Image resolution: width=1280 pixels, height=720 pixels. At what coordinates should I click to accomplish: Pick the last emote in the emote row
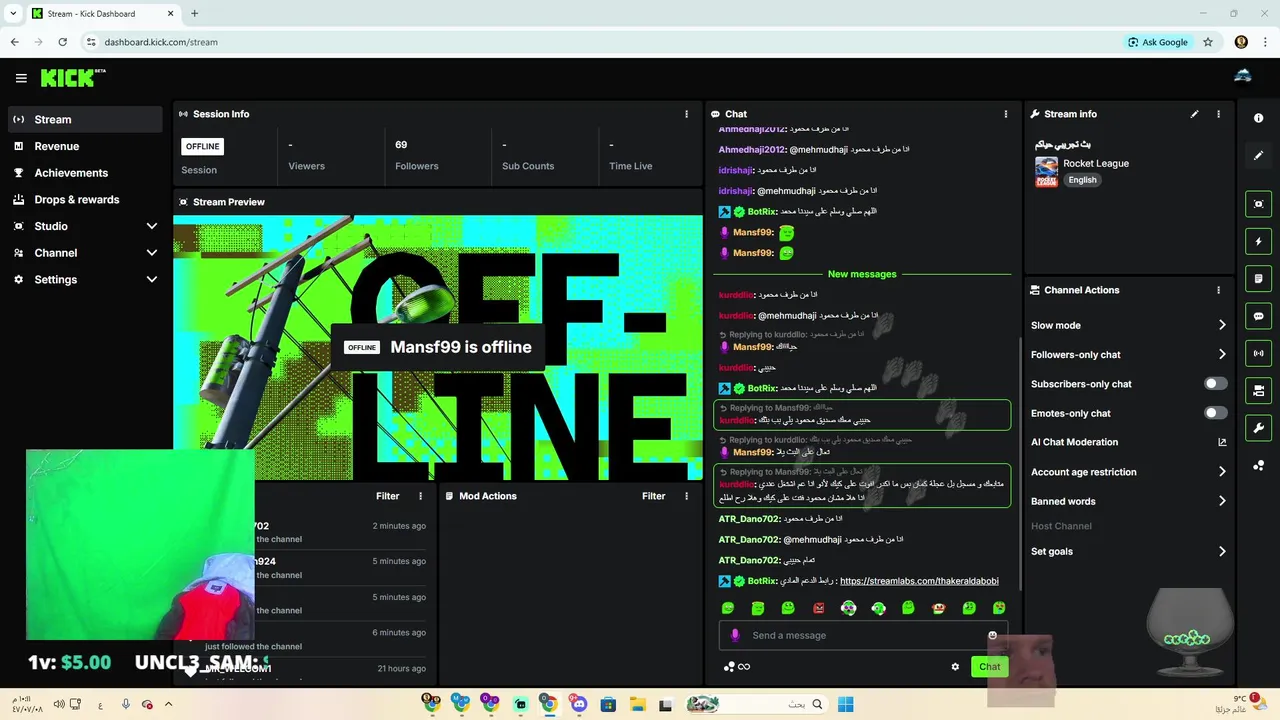click(999, 608)
